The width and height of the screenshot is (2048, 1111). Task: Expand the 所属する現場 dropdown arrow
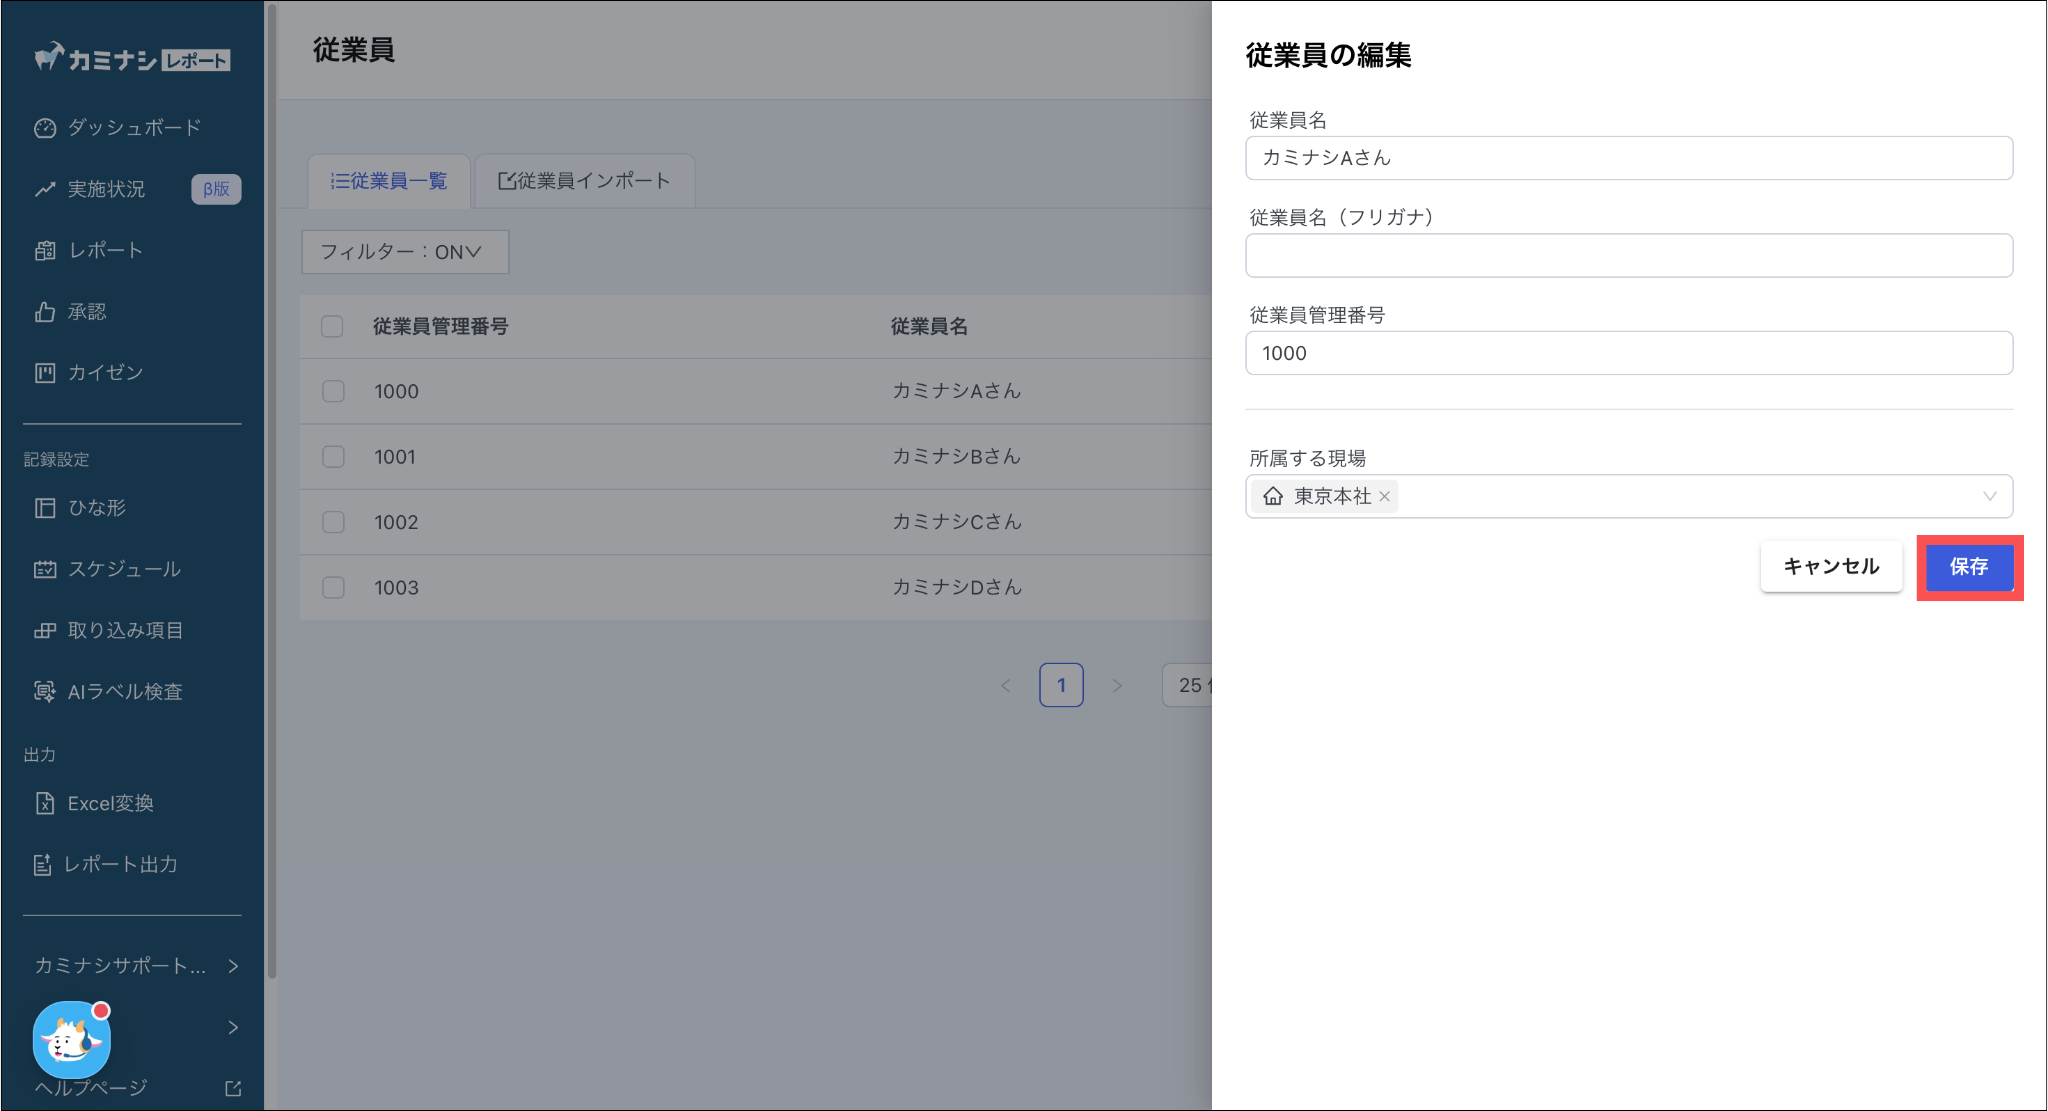click(1989, 497)
